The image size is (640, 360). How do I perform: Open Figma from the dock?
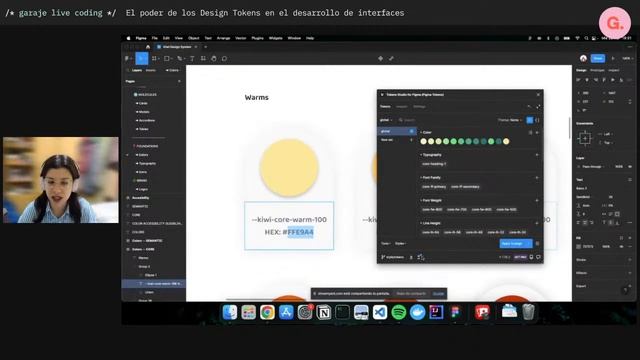(x=455, y=312)
